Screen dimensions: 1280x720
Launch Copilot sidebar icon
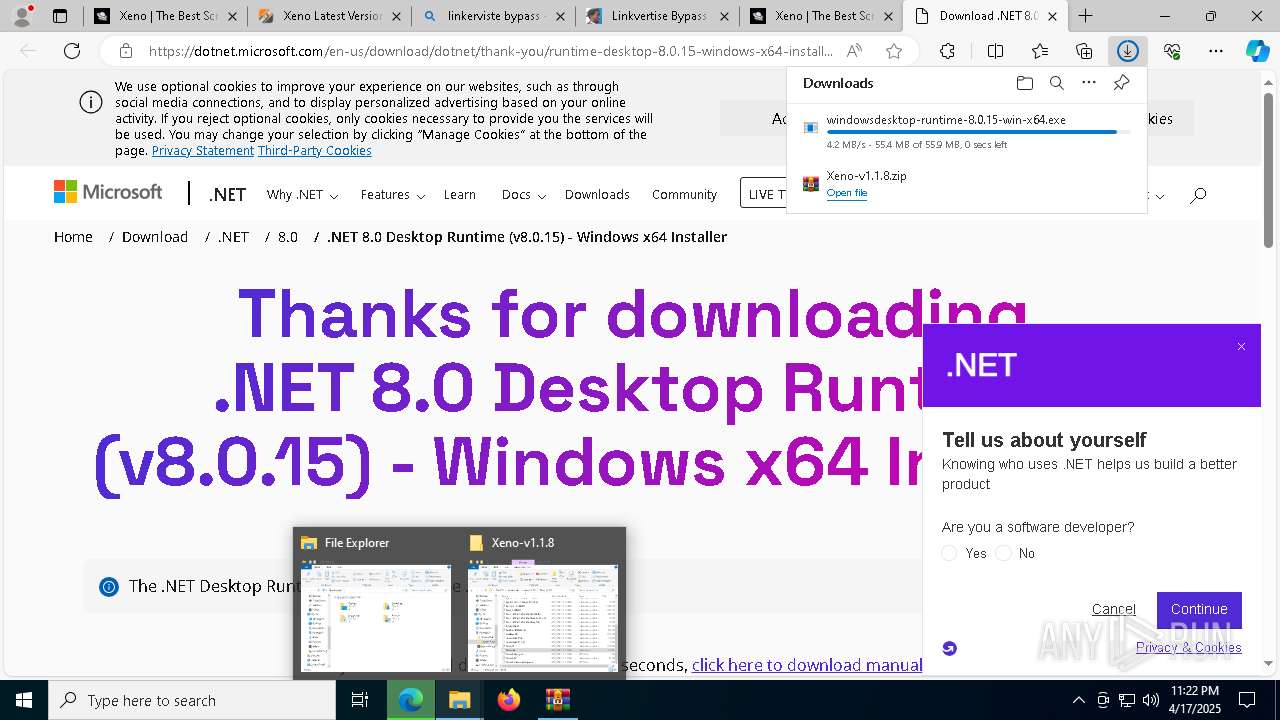[x=1257, y=51]
